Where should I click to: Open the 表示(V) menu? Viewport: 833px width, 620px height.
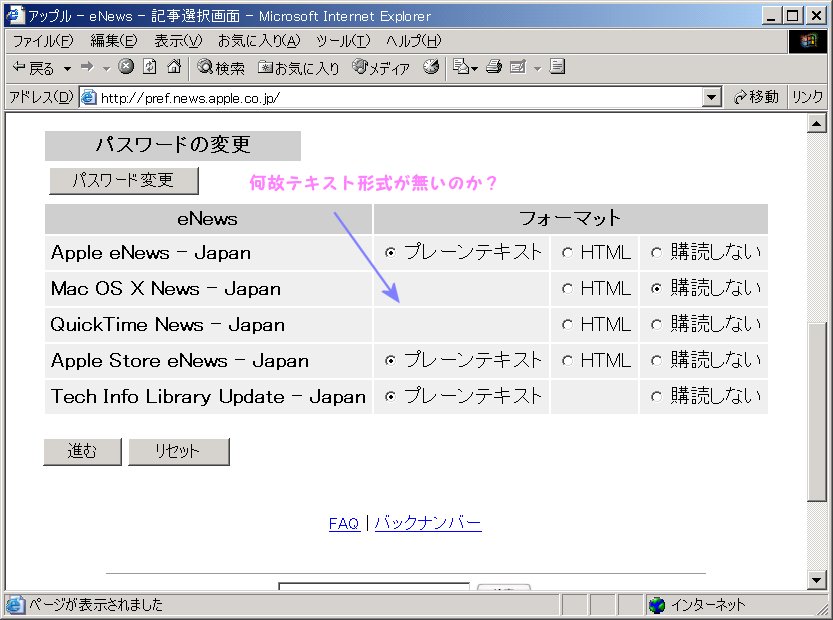pyautogui.click(x=178, y=41)
